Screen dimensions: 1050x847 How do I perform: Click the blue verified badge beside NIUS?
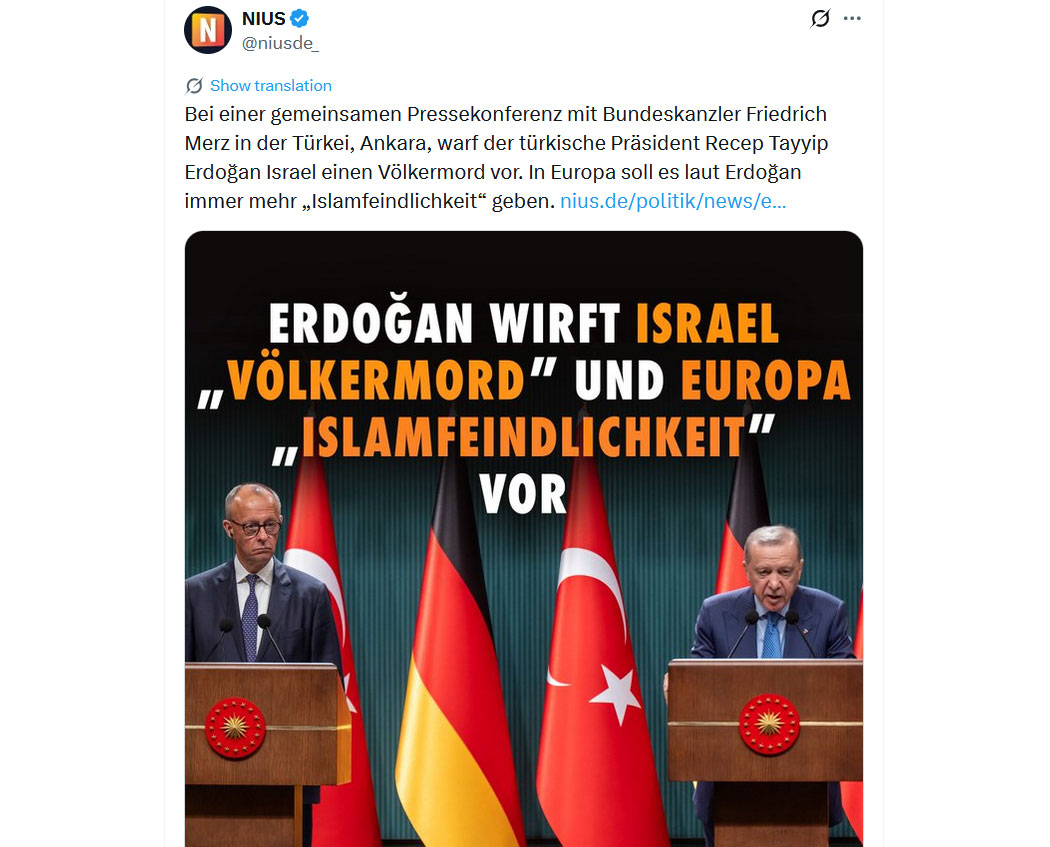coord(299,19)
